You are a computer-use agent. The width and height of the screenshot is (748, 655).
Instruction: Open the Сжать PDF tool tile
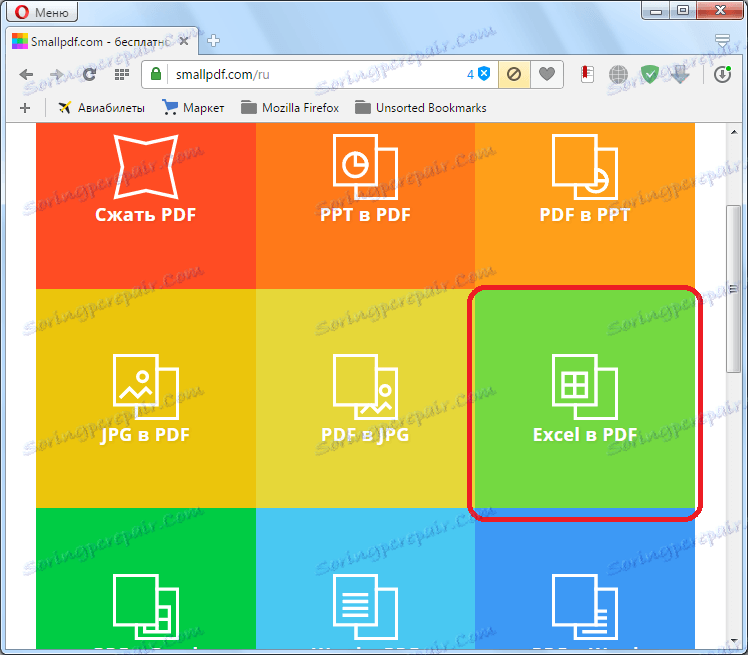click(146, 206)
